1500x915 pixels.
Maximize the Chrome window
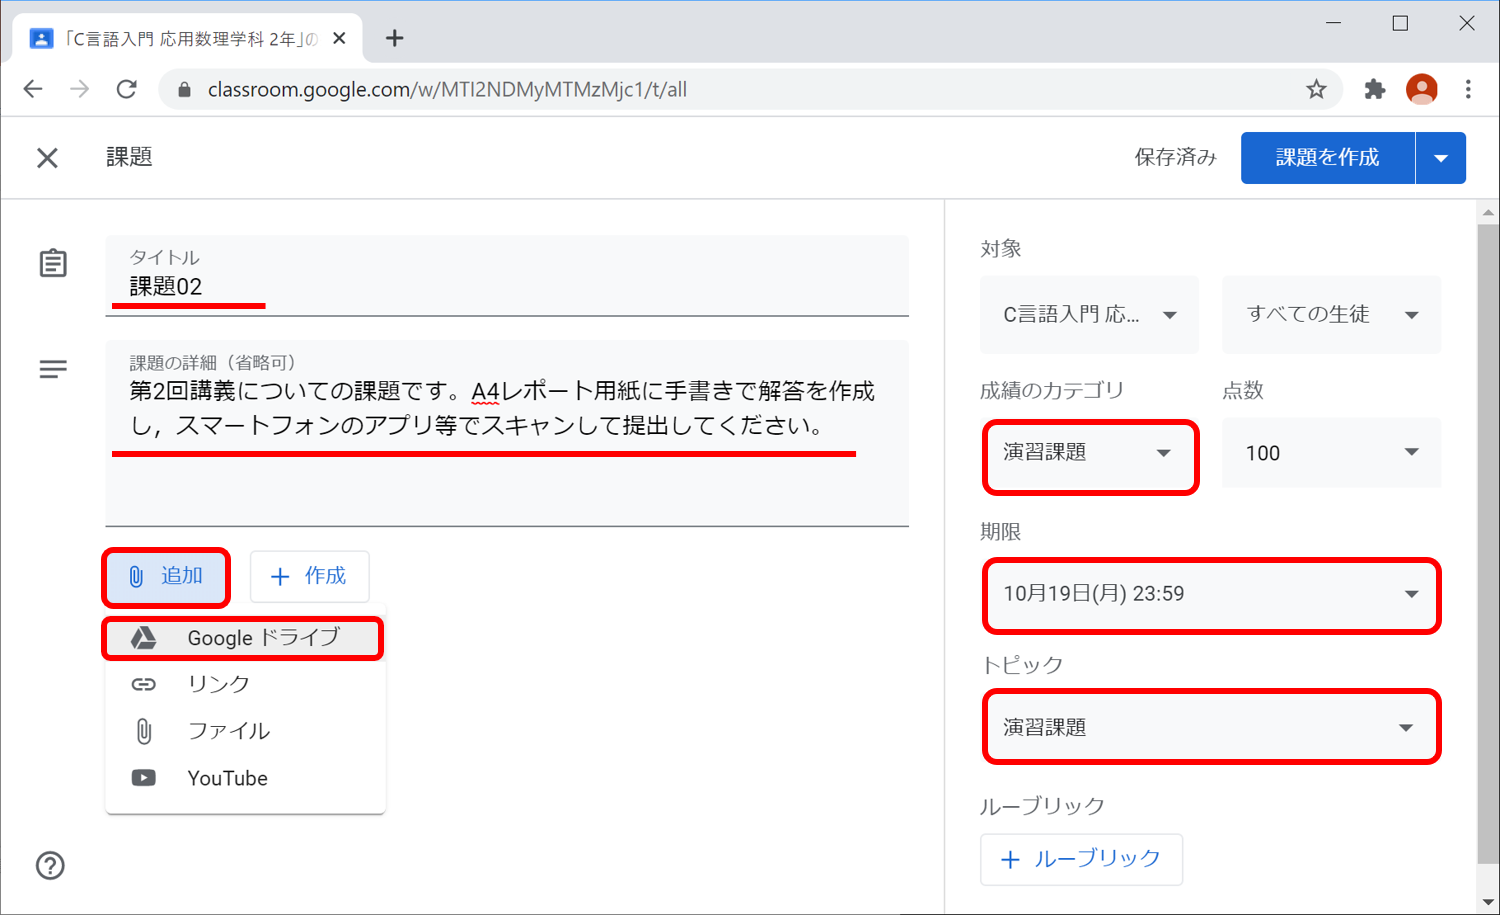(x=1400, y=23)
